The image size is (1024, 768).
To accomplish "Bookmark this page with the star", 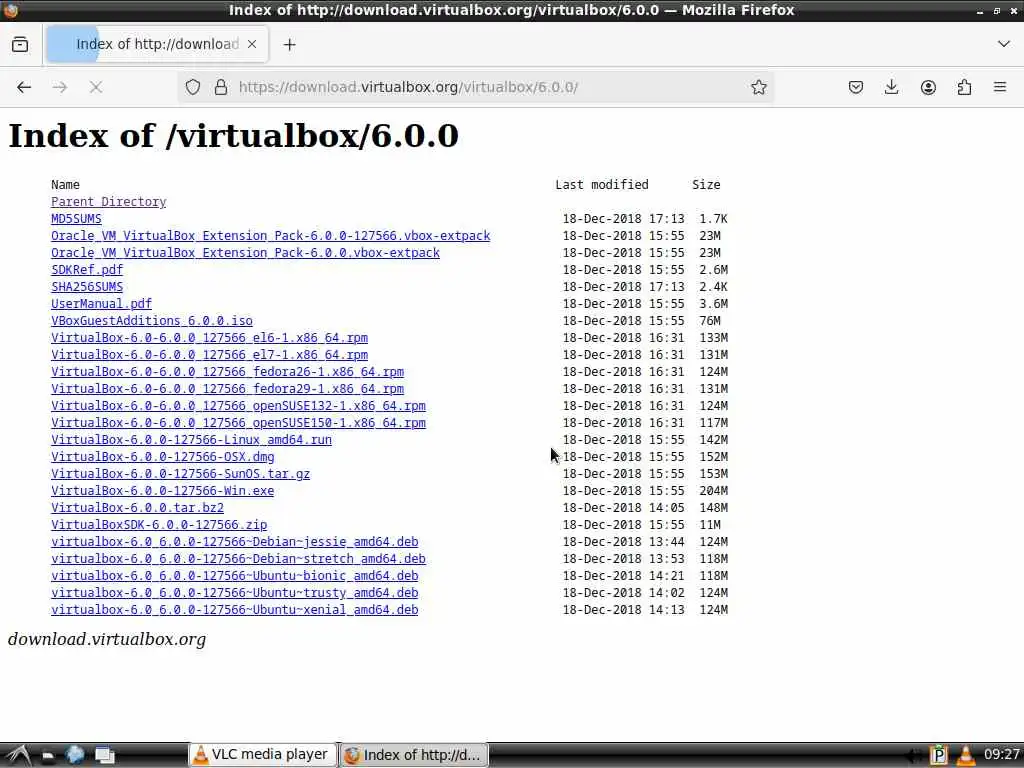I will pos(758,87).
